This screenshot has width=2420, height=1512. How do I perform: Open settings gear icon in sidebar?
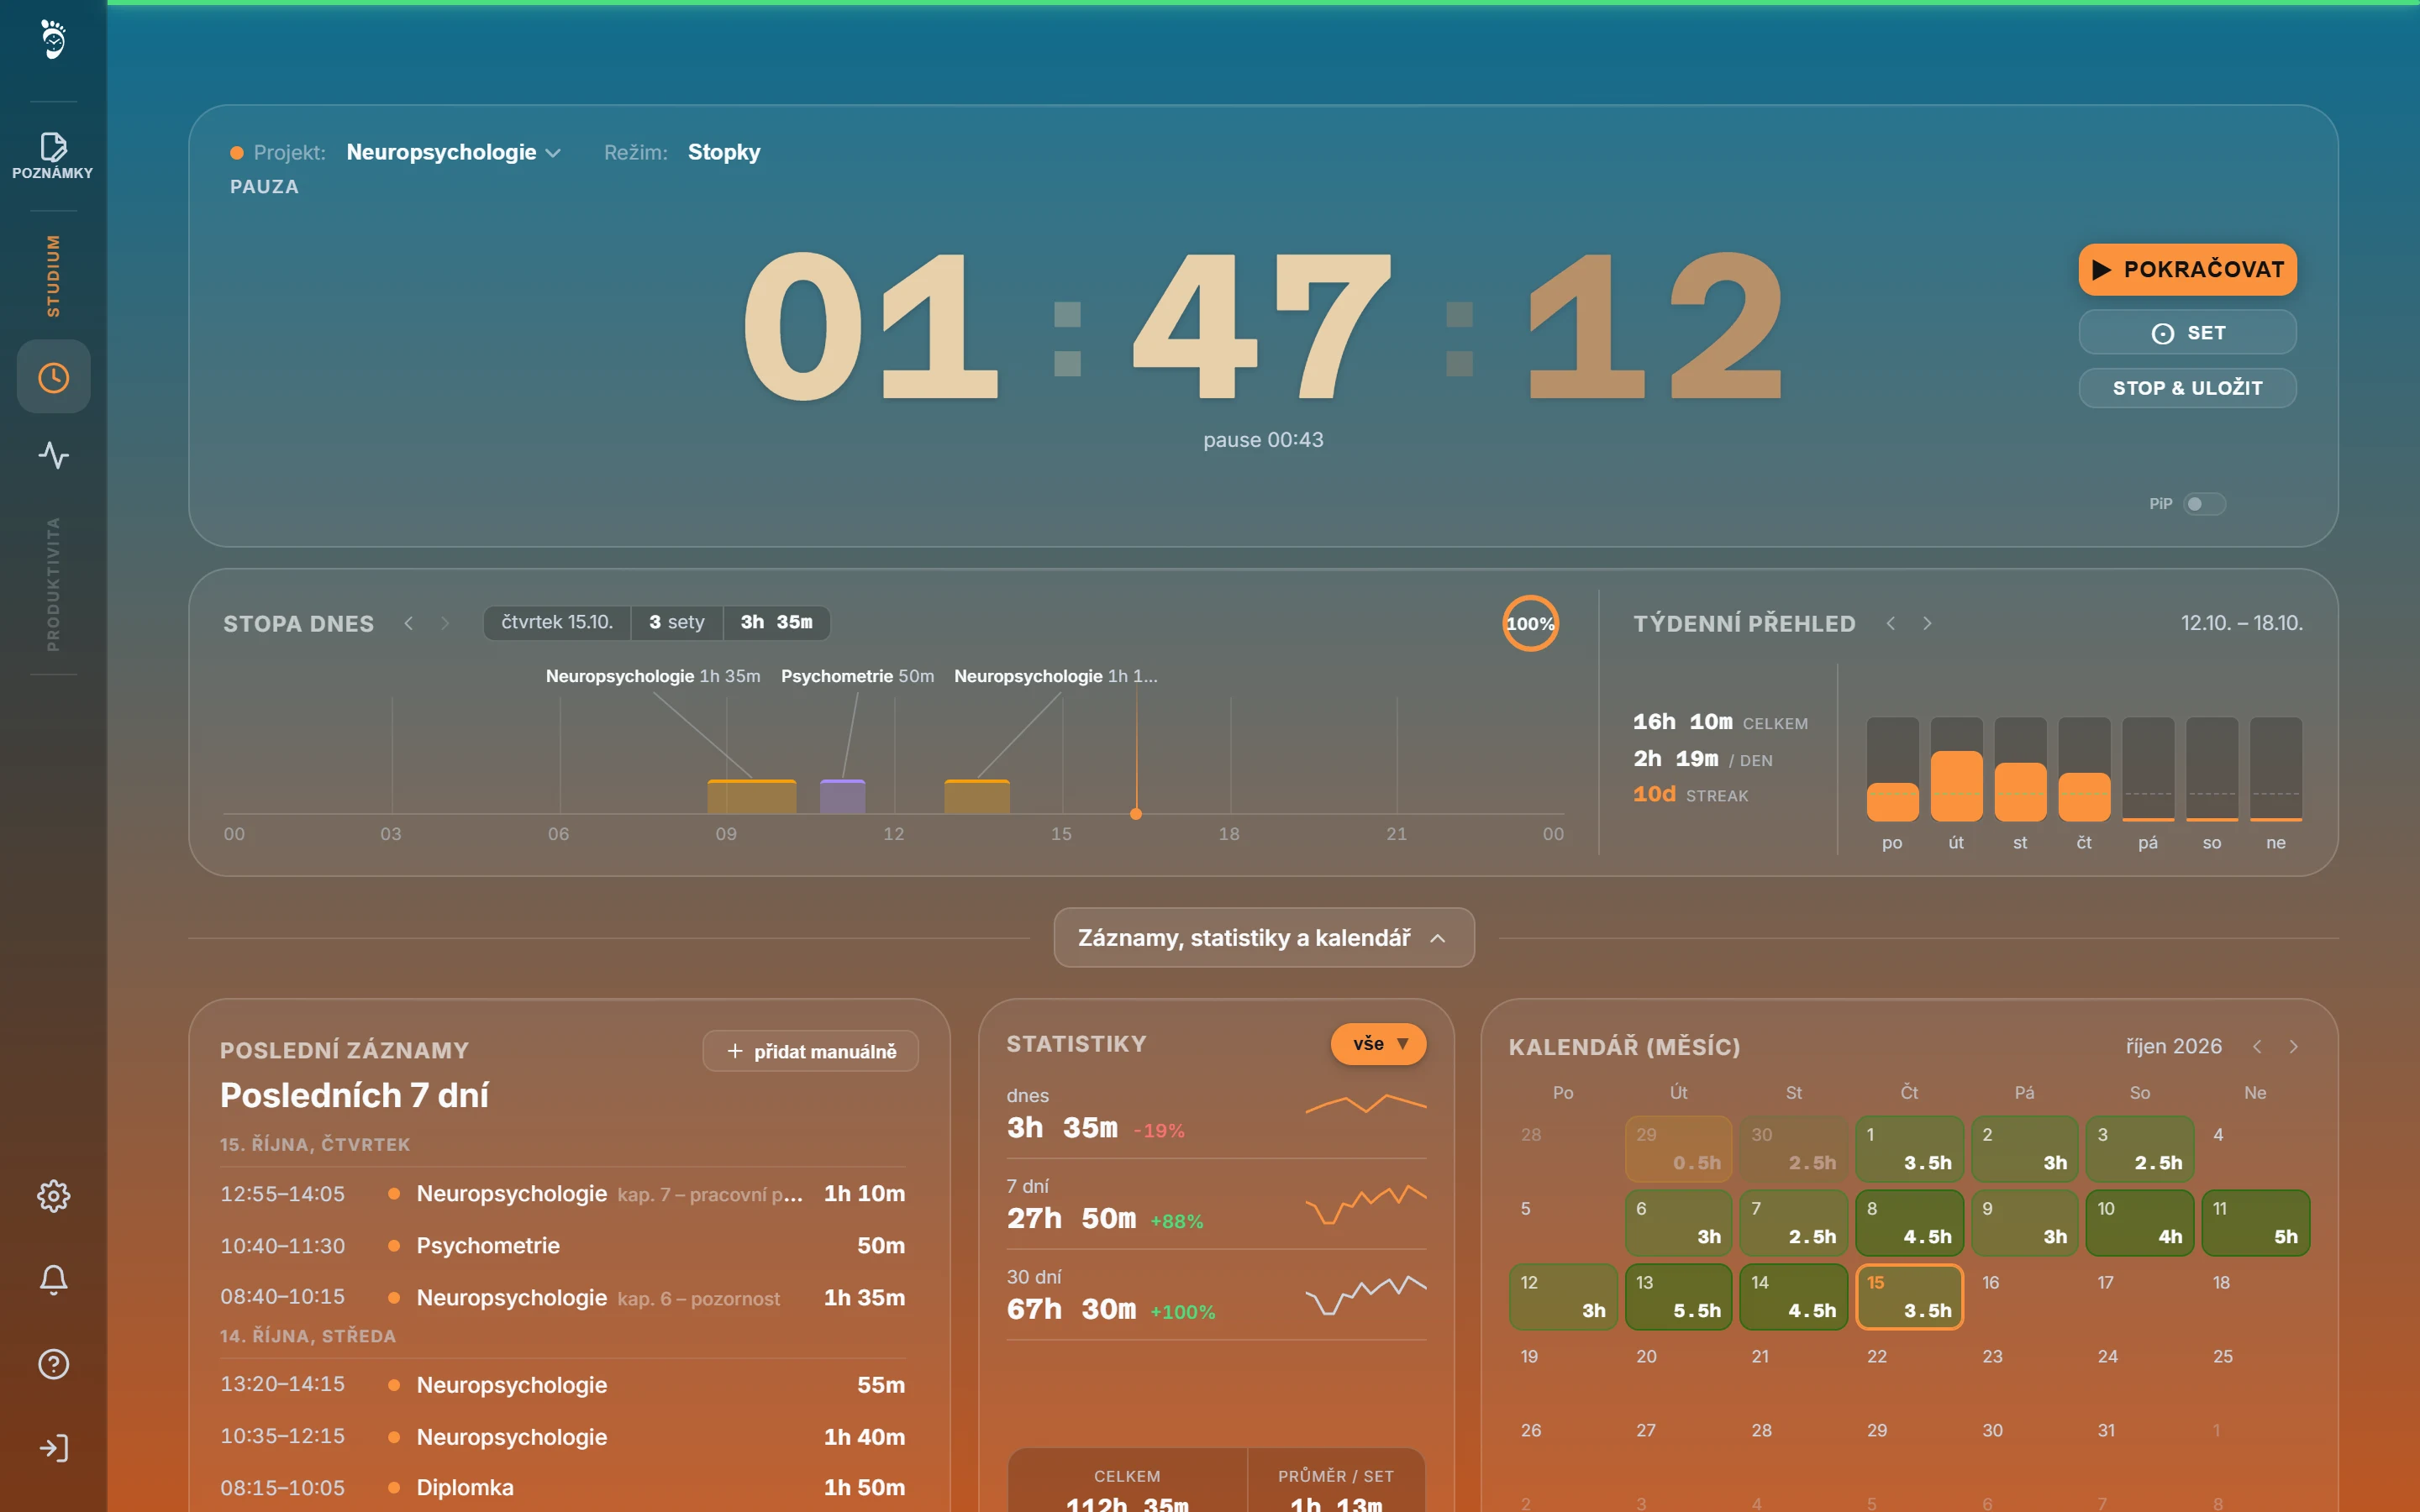[53, 1196]
